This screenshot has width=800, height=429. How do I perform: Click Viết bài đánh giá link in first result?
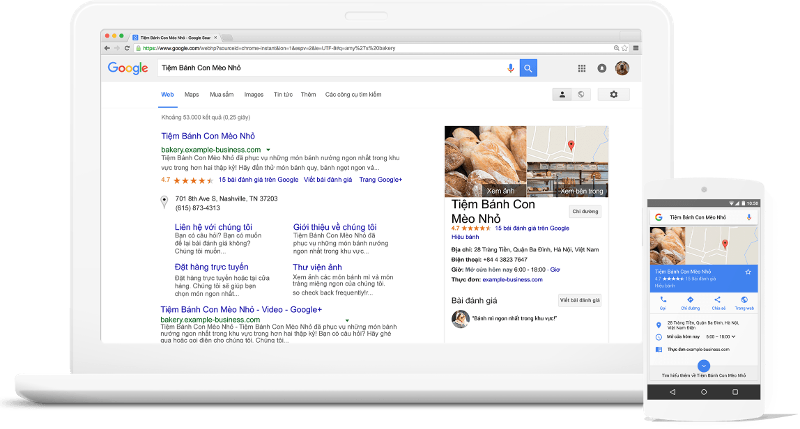[x=328, y=180]
